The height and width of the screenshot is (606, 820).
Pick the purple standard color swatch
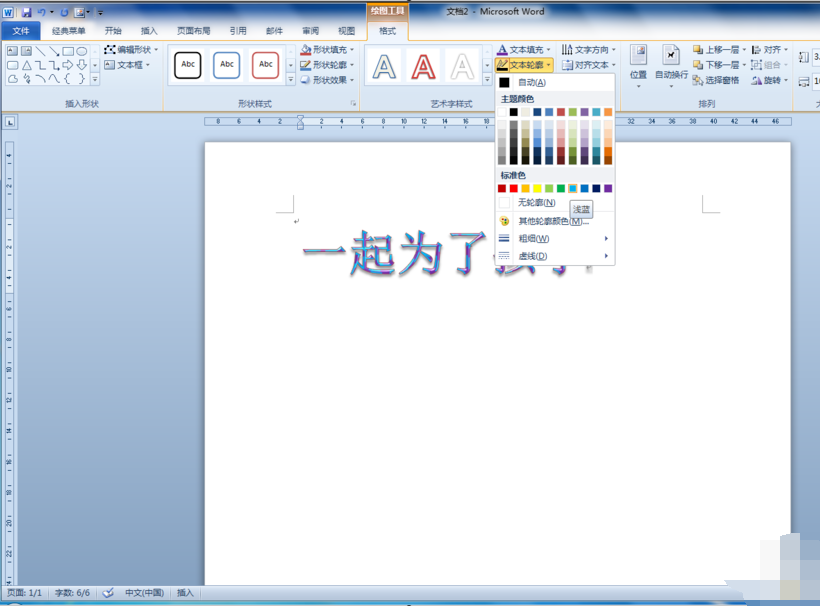point(608,188)
